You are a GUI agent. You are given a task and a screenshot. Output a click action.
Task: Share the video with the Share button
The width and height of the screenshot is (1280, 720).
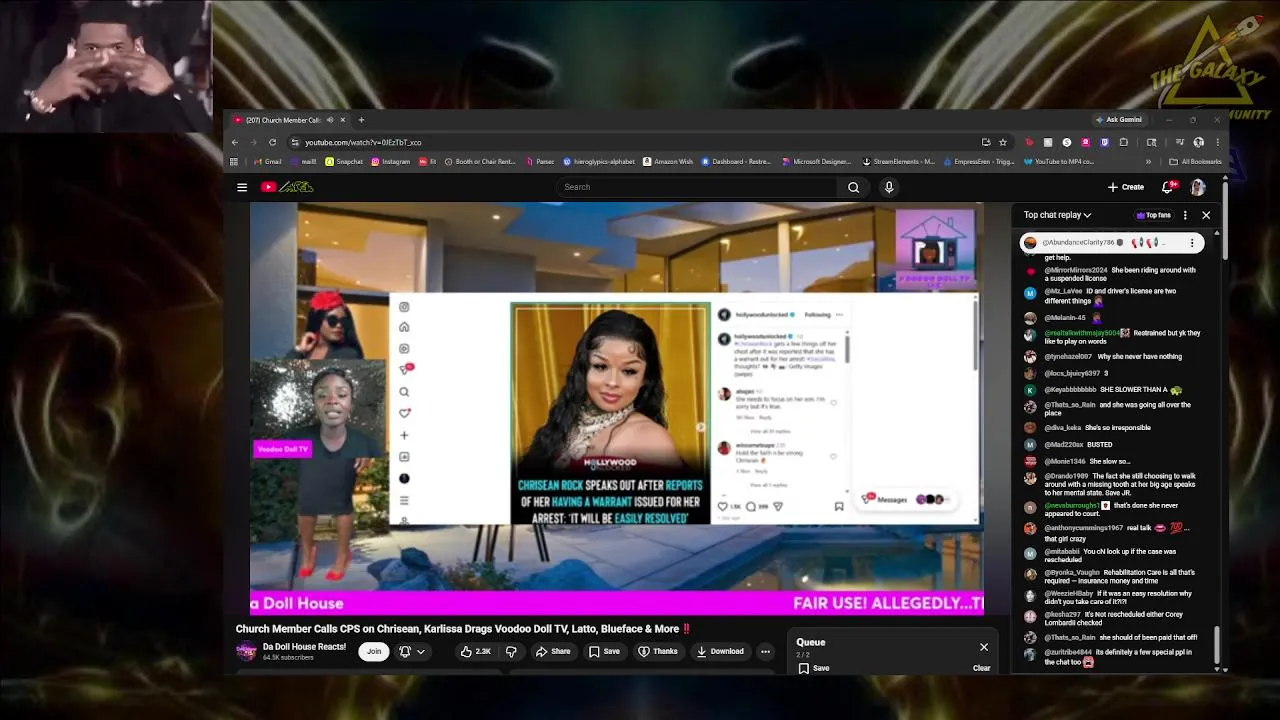pyautogui.click(x=553, y=652)
